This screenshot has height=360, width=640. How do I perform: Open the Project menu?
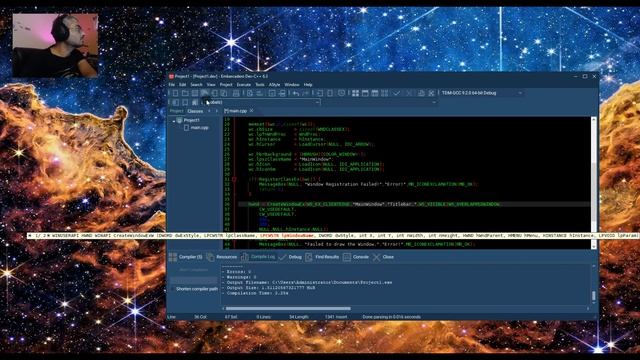[226, 85]
